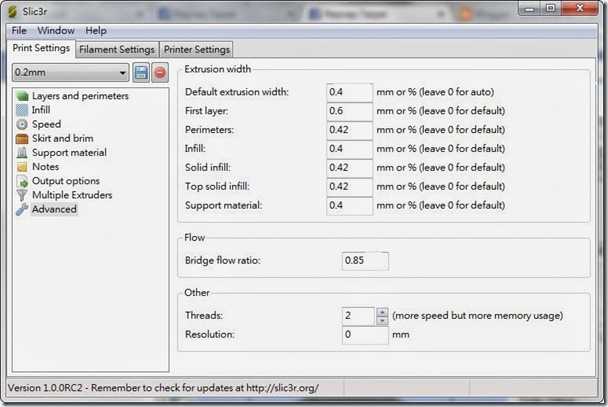The width and height of the screenshot is (608, 407).
Task: Select Layers and perimeters in the list
Action: pyautogui.click(x=80, y=96)
